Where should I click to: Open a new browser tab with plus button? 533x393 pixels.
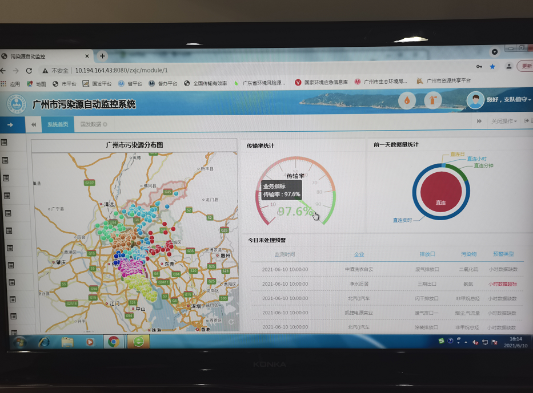pos(102,56)
